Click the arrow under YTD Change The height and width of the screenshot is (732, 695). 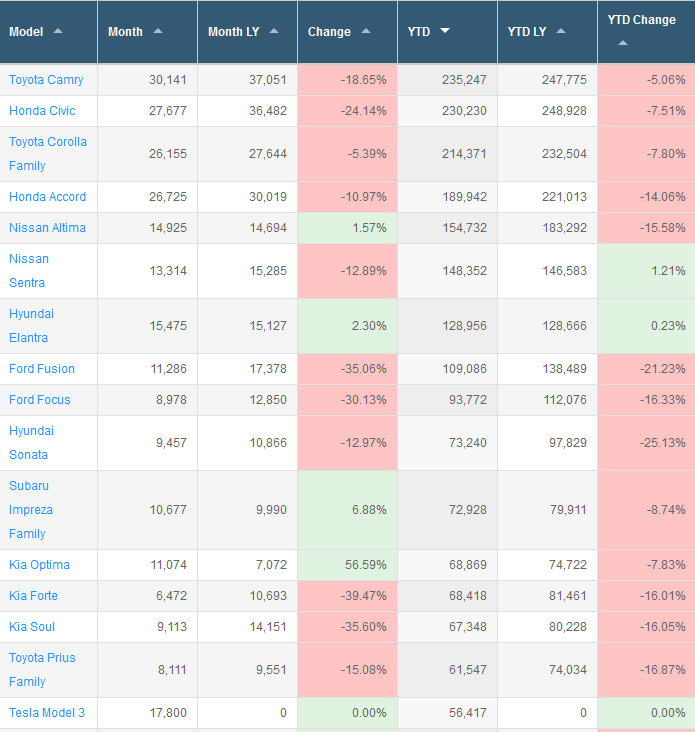(x=623, y=43)
